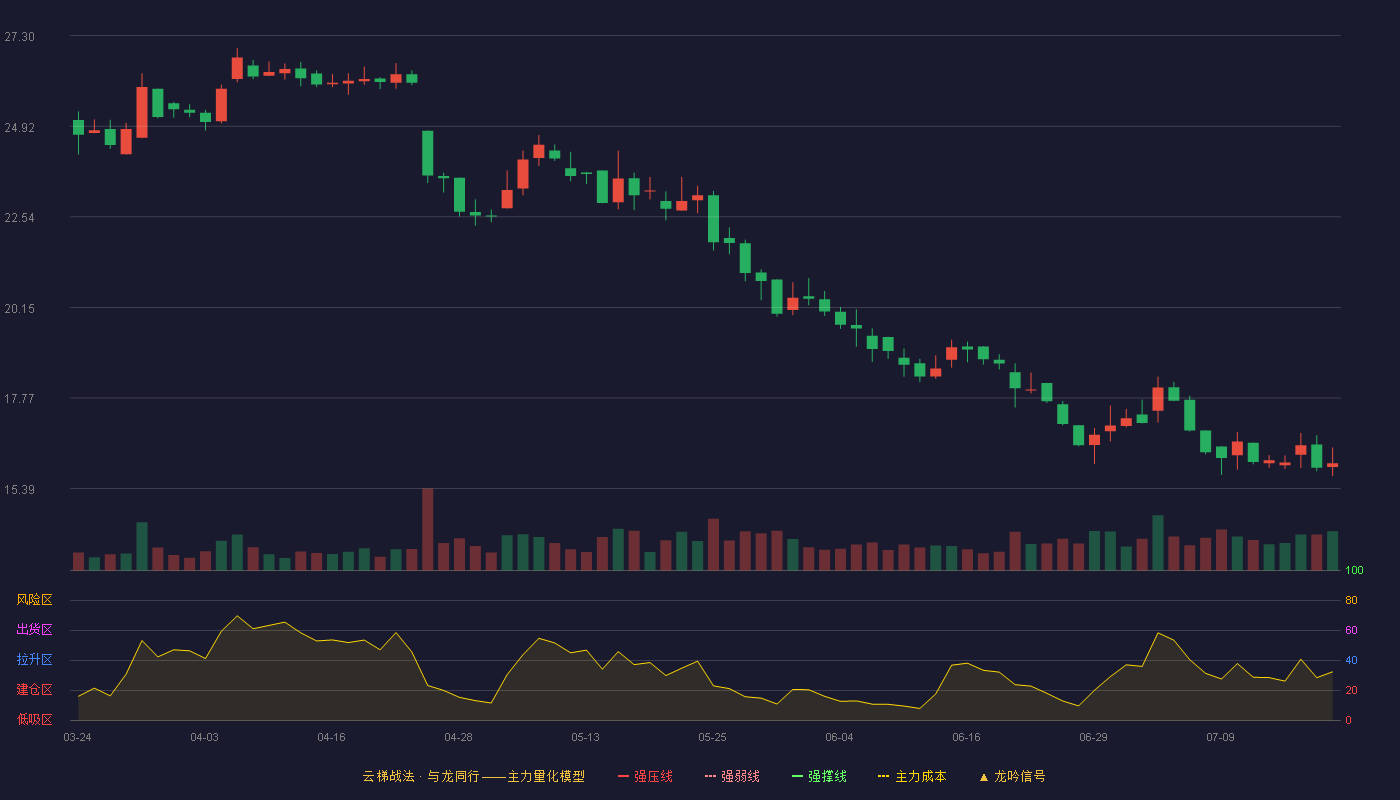Click the first candlestick above 03-24
1400x800 pixels.
coord(78,127)
